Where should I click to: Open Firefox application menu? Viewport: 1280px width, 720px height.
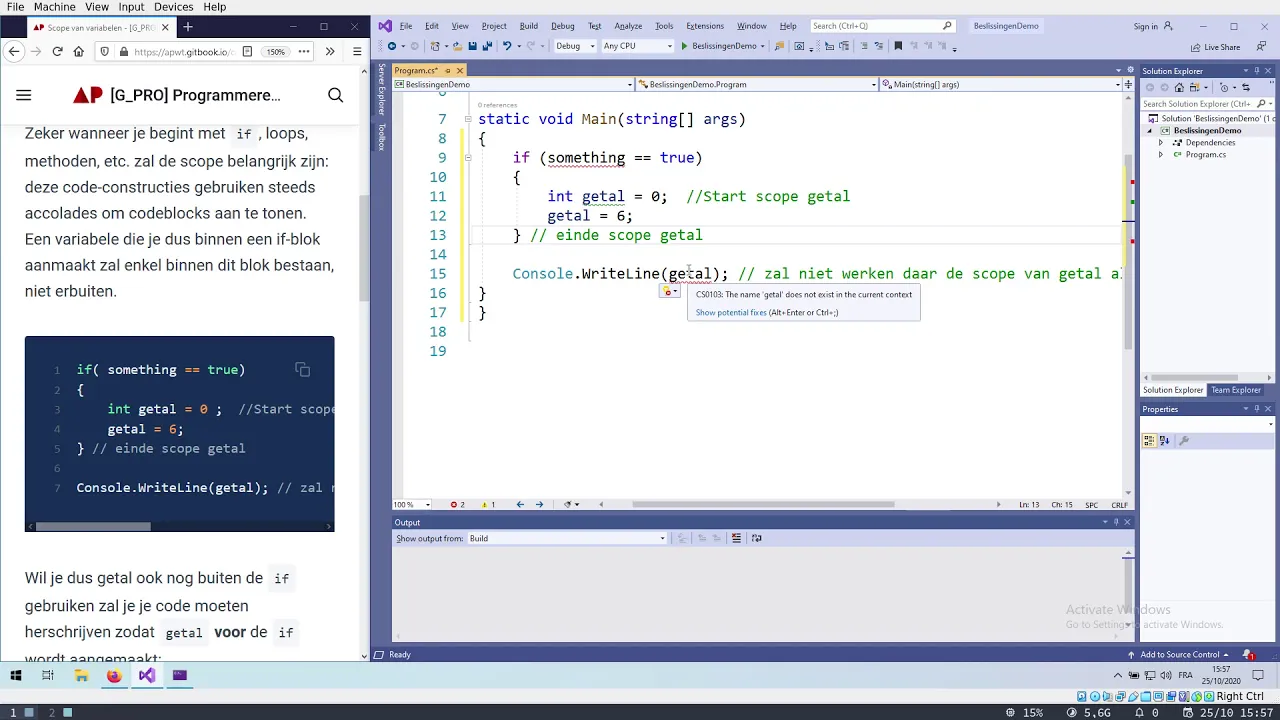(x=357, y=52)
